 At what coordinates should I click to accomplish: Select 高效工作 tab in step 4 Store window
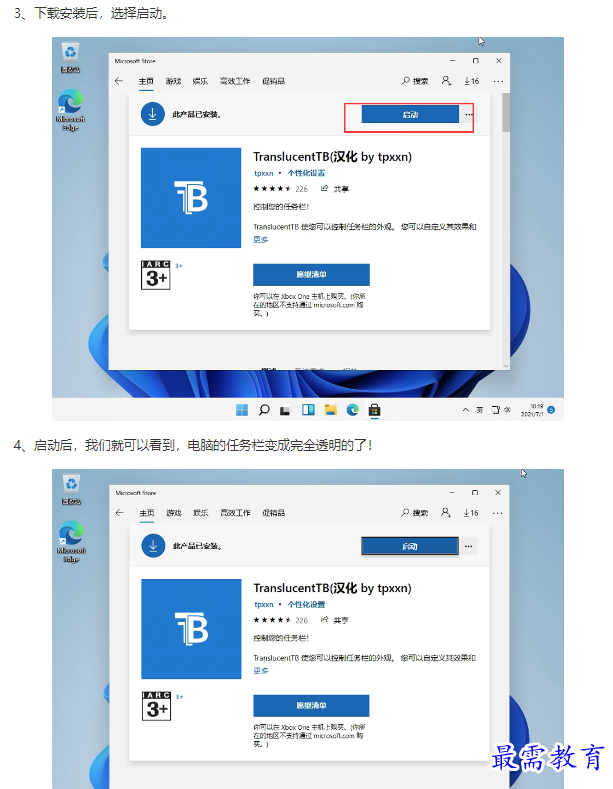click(235, 513)
